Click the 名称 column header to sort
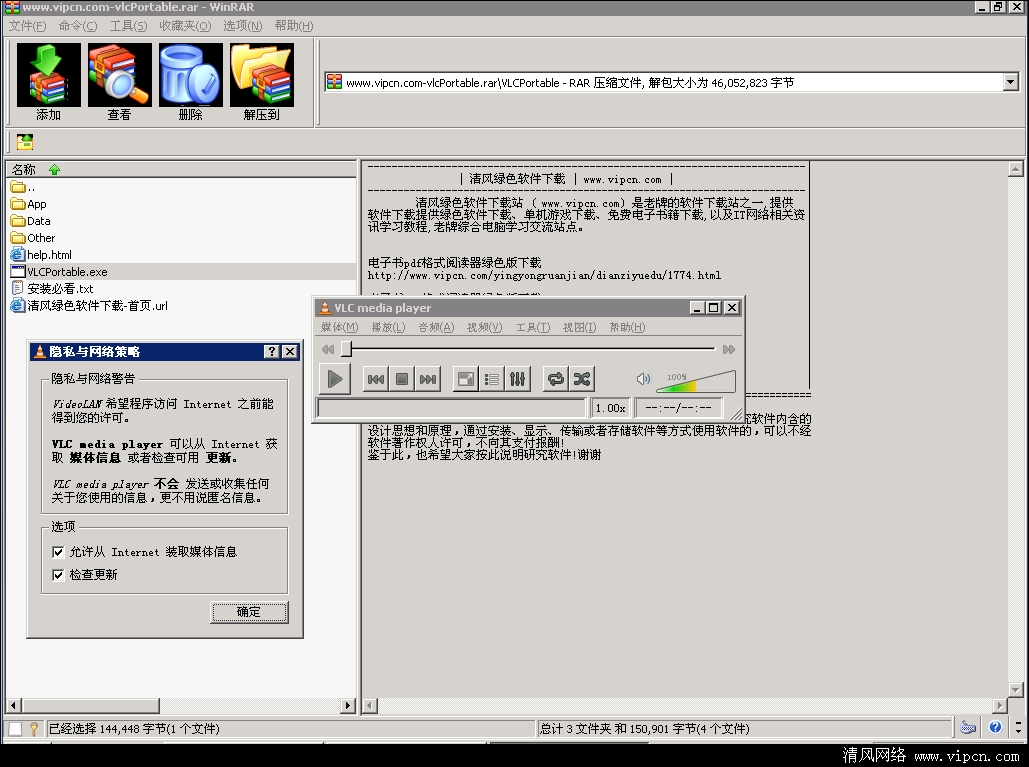 point(24,169)
